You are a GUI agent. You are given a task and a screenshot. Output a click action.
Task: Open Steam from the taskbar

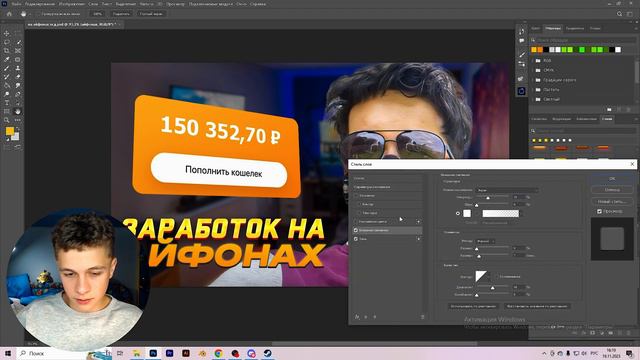tap(267, 353)
